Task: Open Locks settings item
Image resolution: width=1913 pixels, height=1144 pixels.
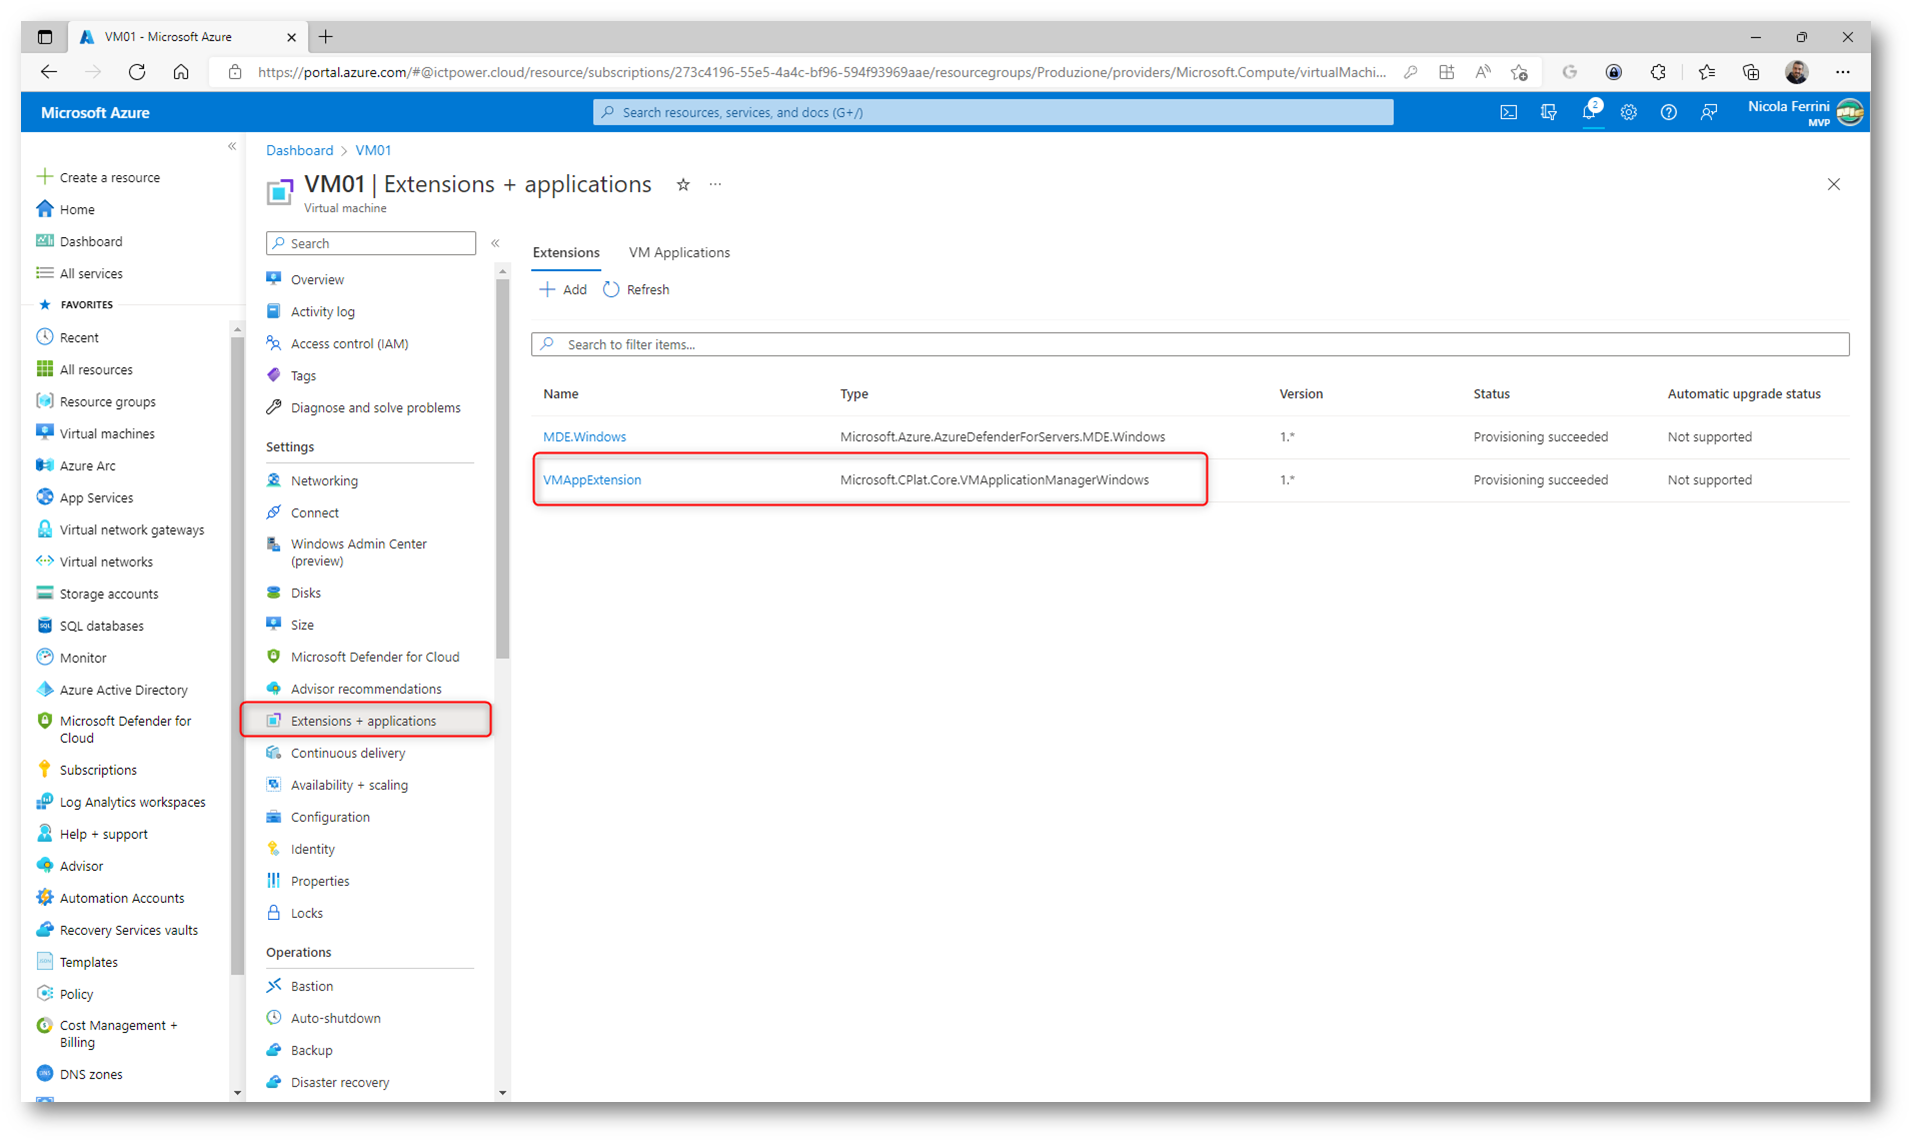Action: 306,913
